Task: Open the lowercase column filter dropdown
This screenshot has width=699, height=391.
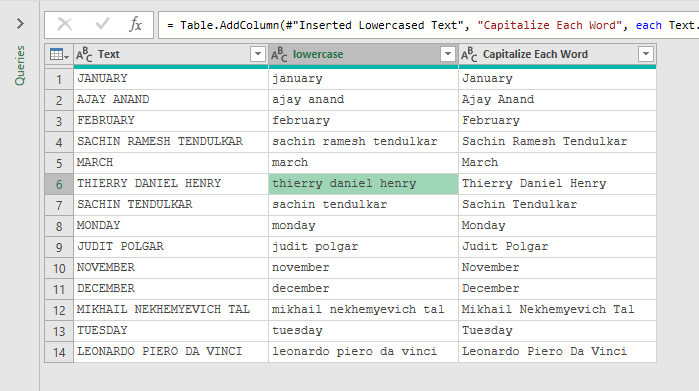Action: (x=448, y=54)
